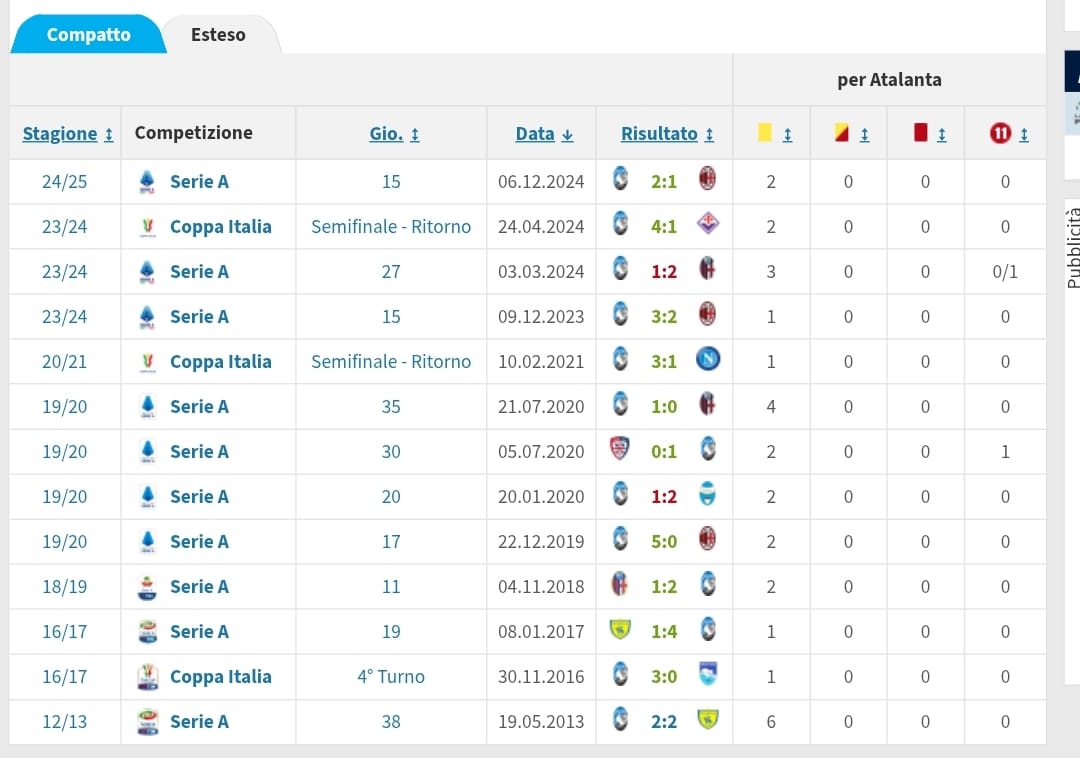This screenshot has height=758, width=1080.
Task: Click the 2:1 result on 06.12.2024
Action: pos(664,181)
